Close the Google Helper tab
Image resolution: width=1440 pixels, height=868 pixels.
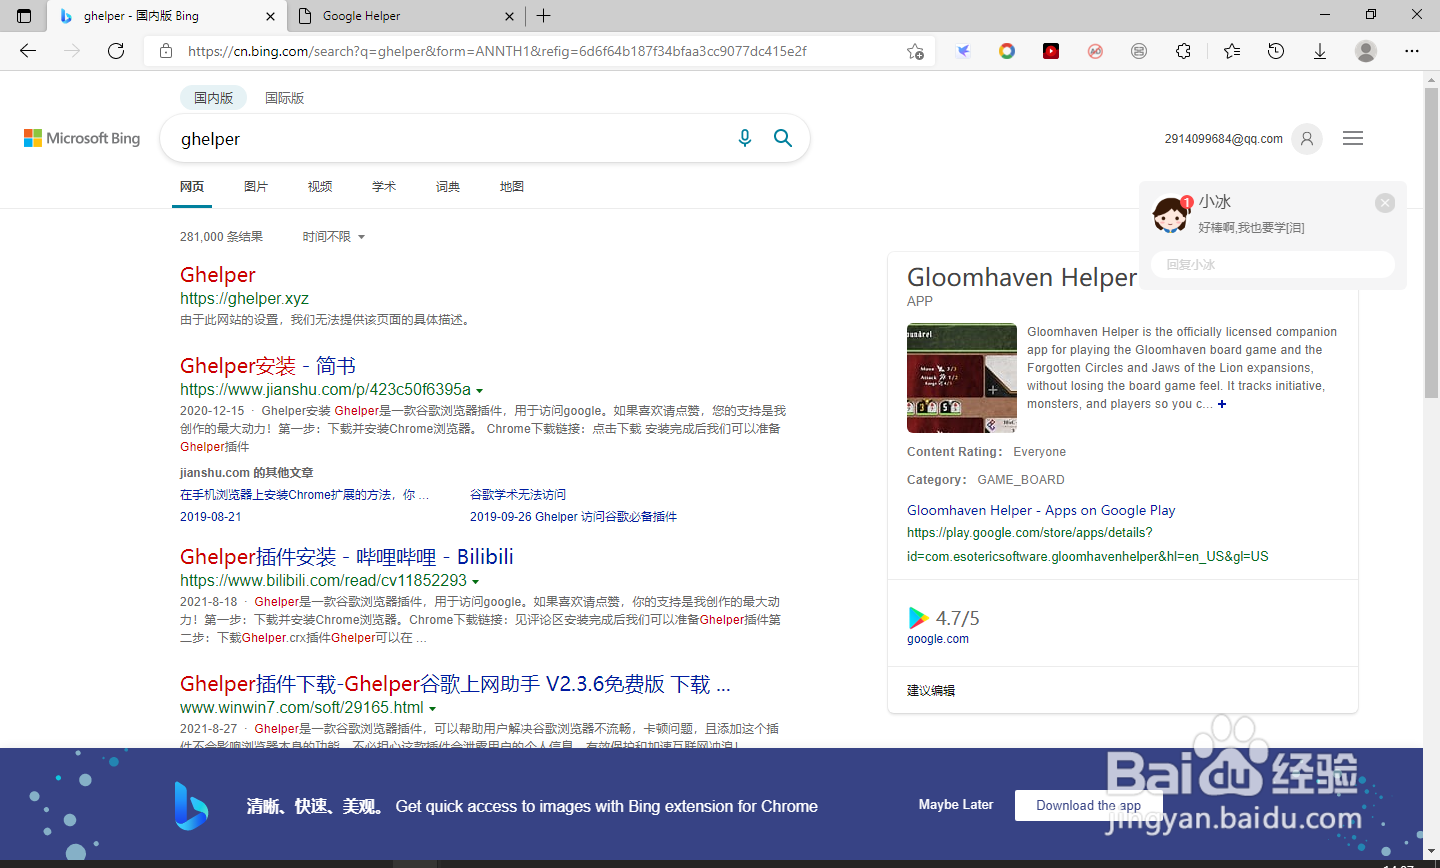509,16
